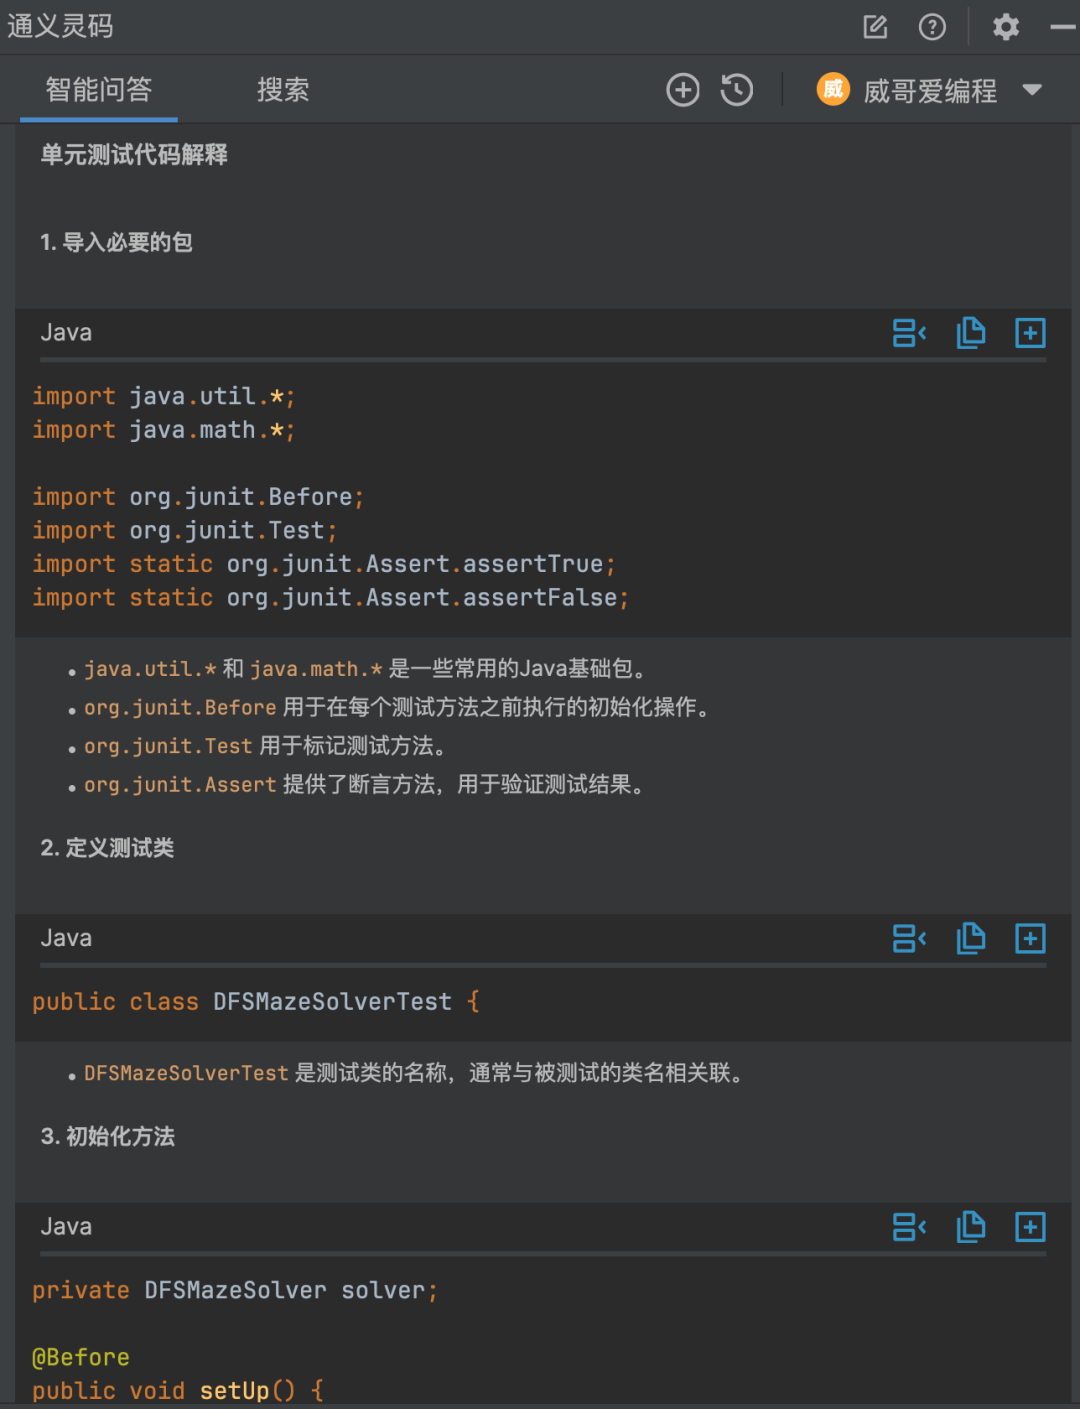Switch to the 智能问答 tab
Viewport: 1080px width, 1409px height.
point(99,90)
